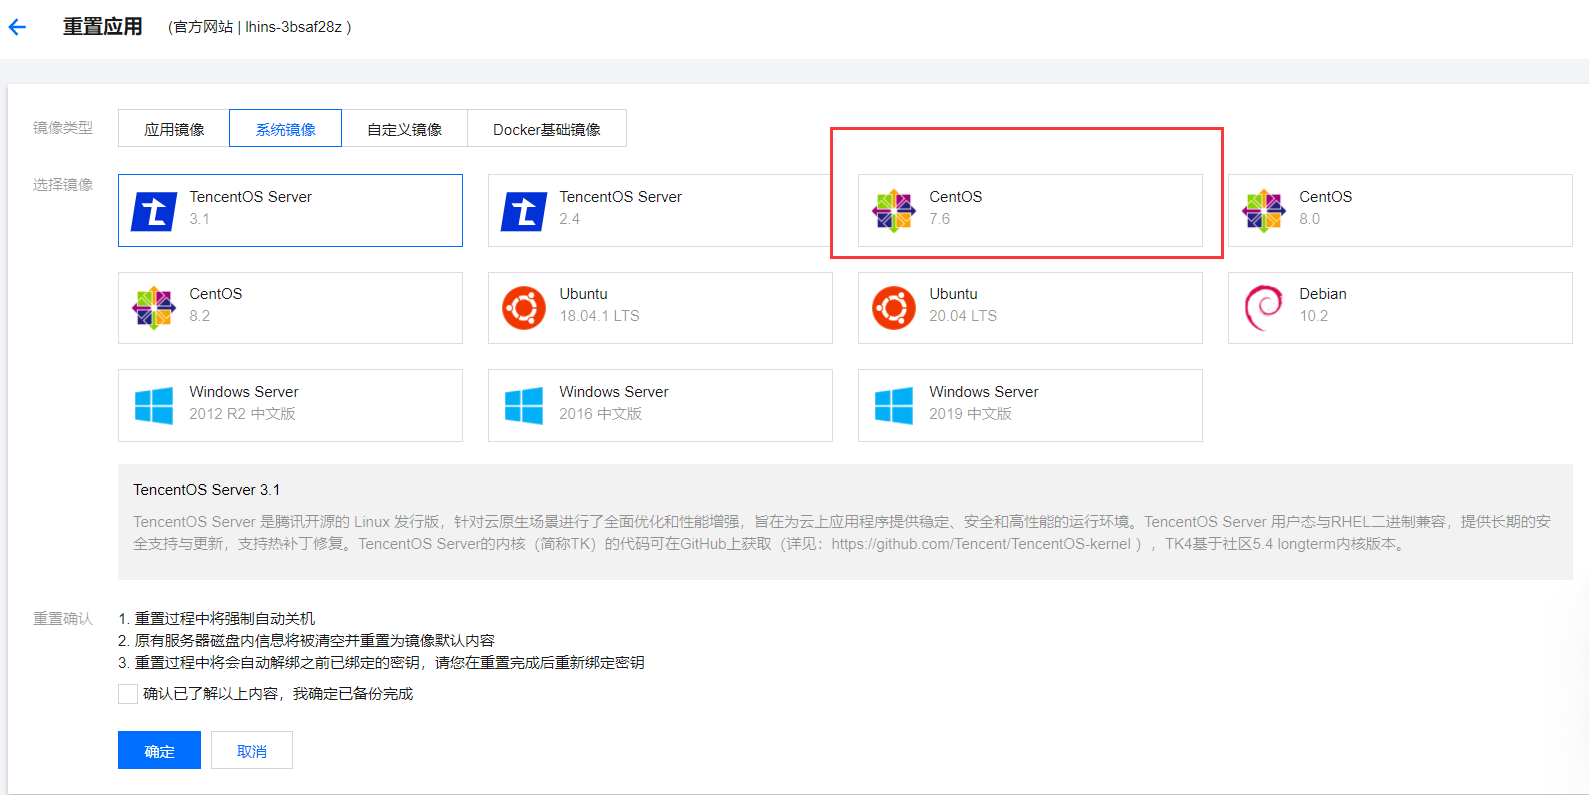This screenshot has height=795, width=1589.
Task: Click the TencentOS-kernel GitHub URL text
Action: click(981, 544)
